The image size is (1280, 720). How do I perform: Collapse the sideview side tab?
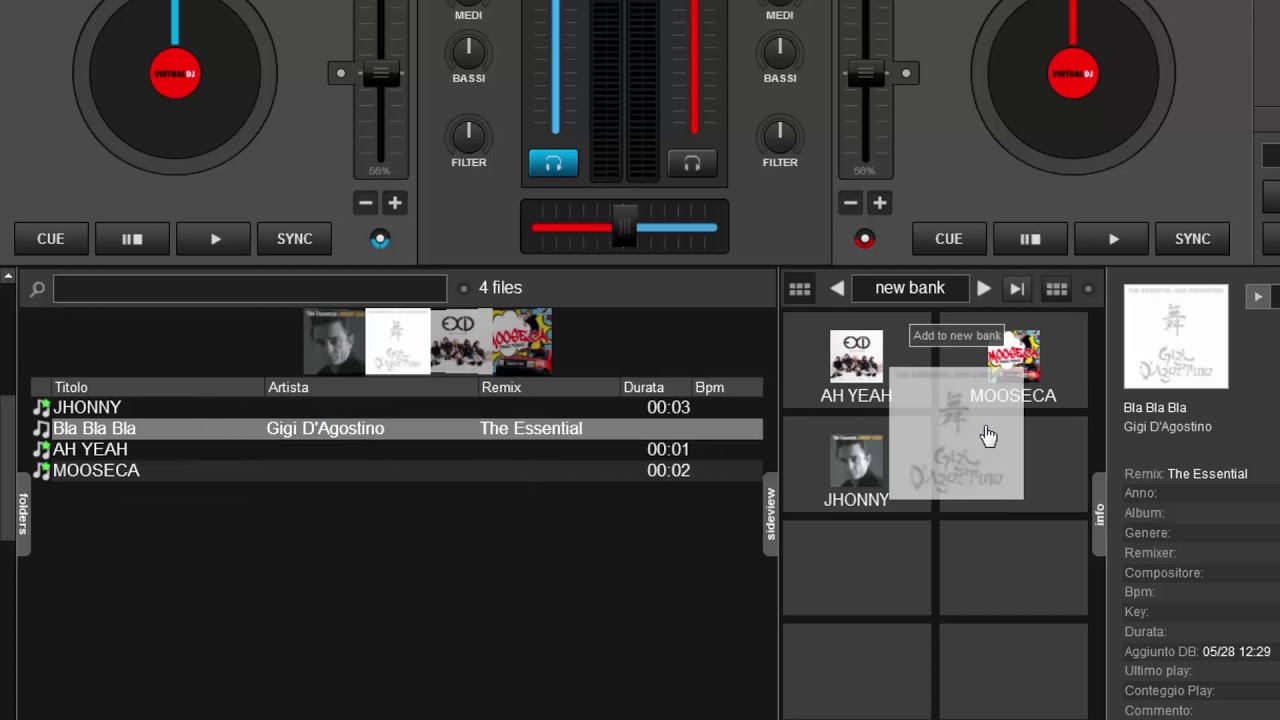click(770, 515)
